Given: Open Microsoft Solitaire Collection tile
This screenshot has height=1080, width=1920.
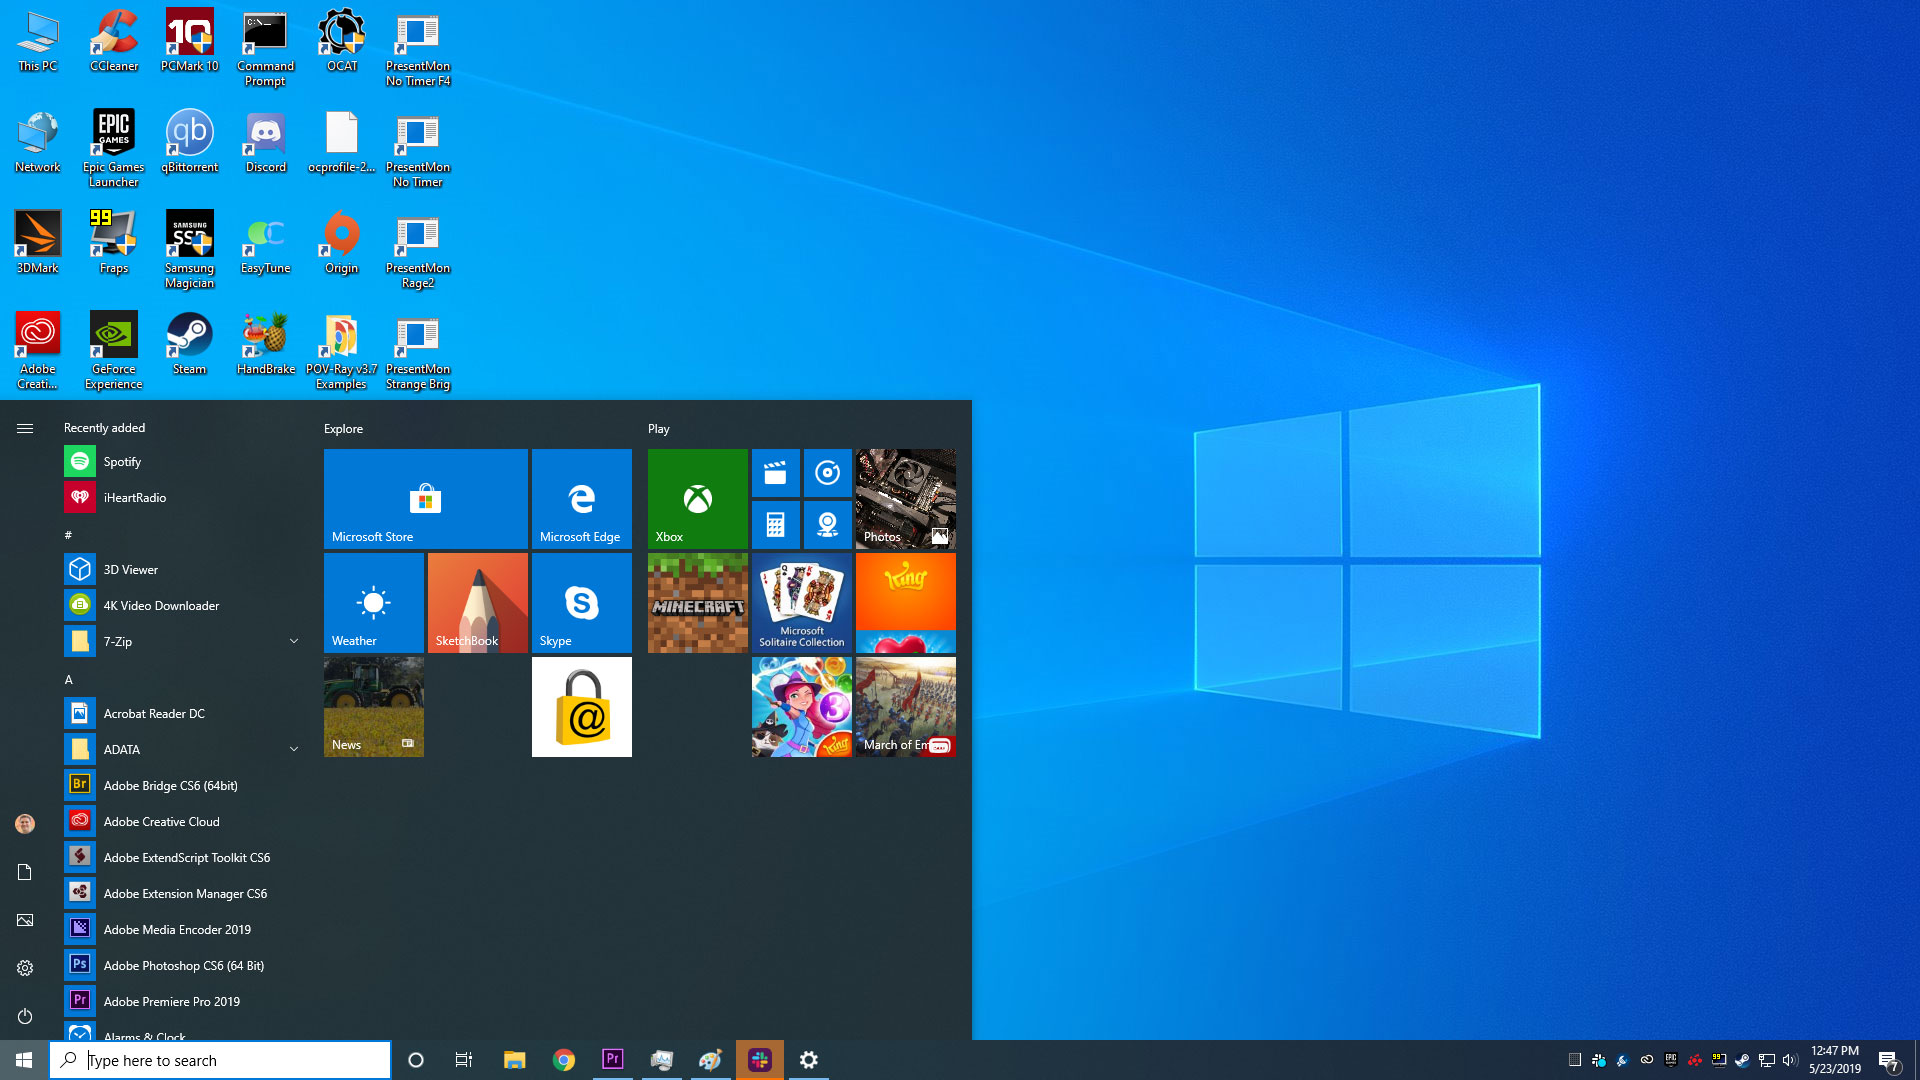Looking at the screenshot, I should [x=802, y=603].
